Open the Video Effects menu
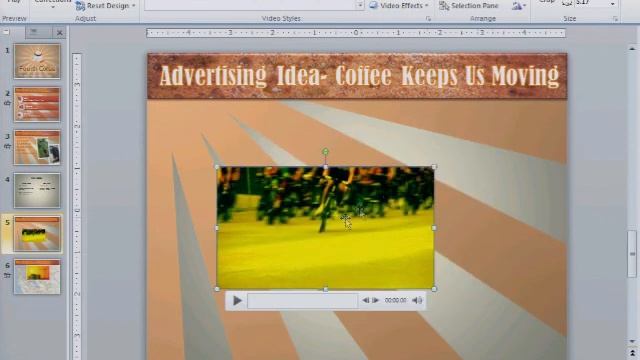This screenshot has height=360, width=640. tap(399, 6)
